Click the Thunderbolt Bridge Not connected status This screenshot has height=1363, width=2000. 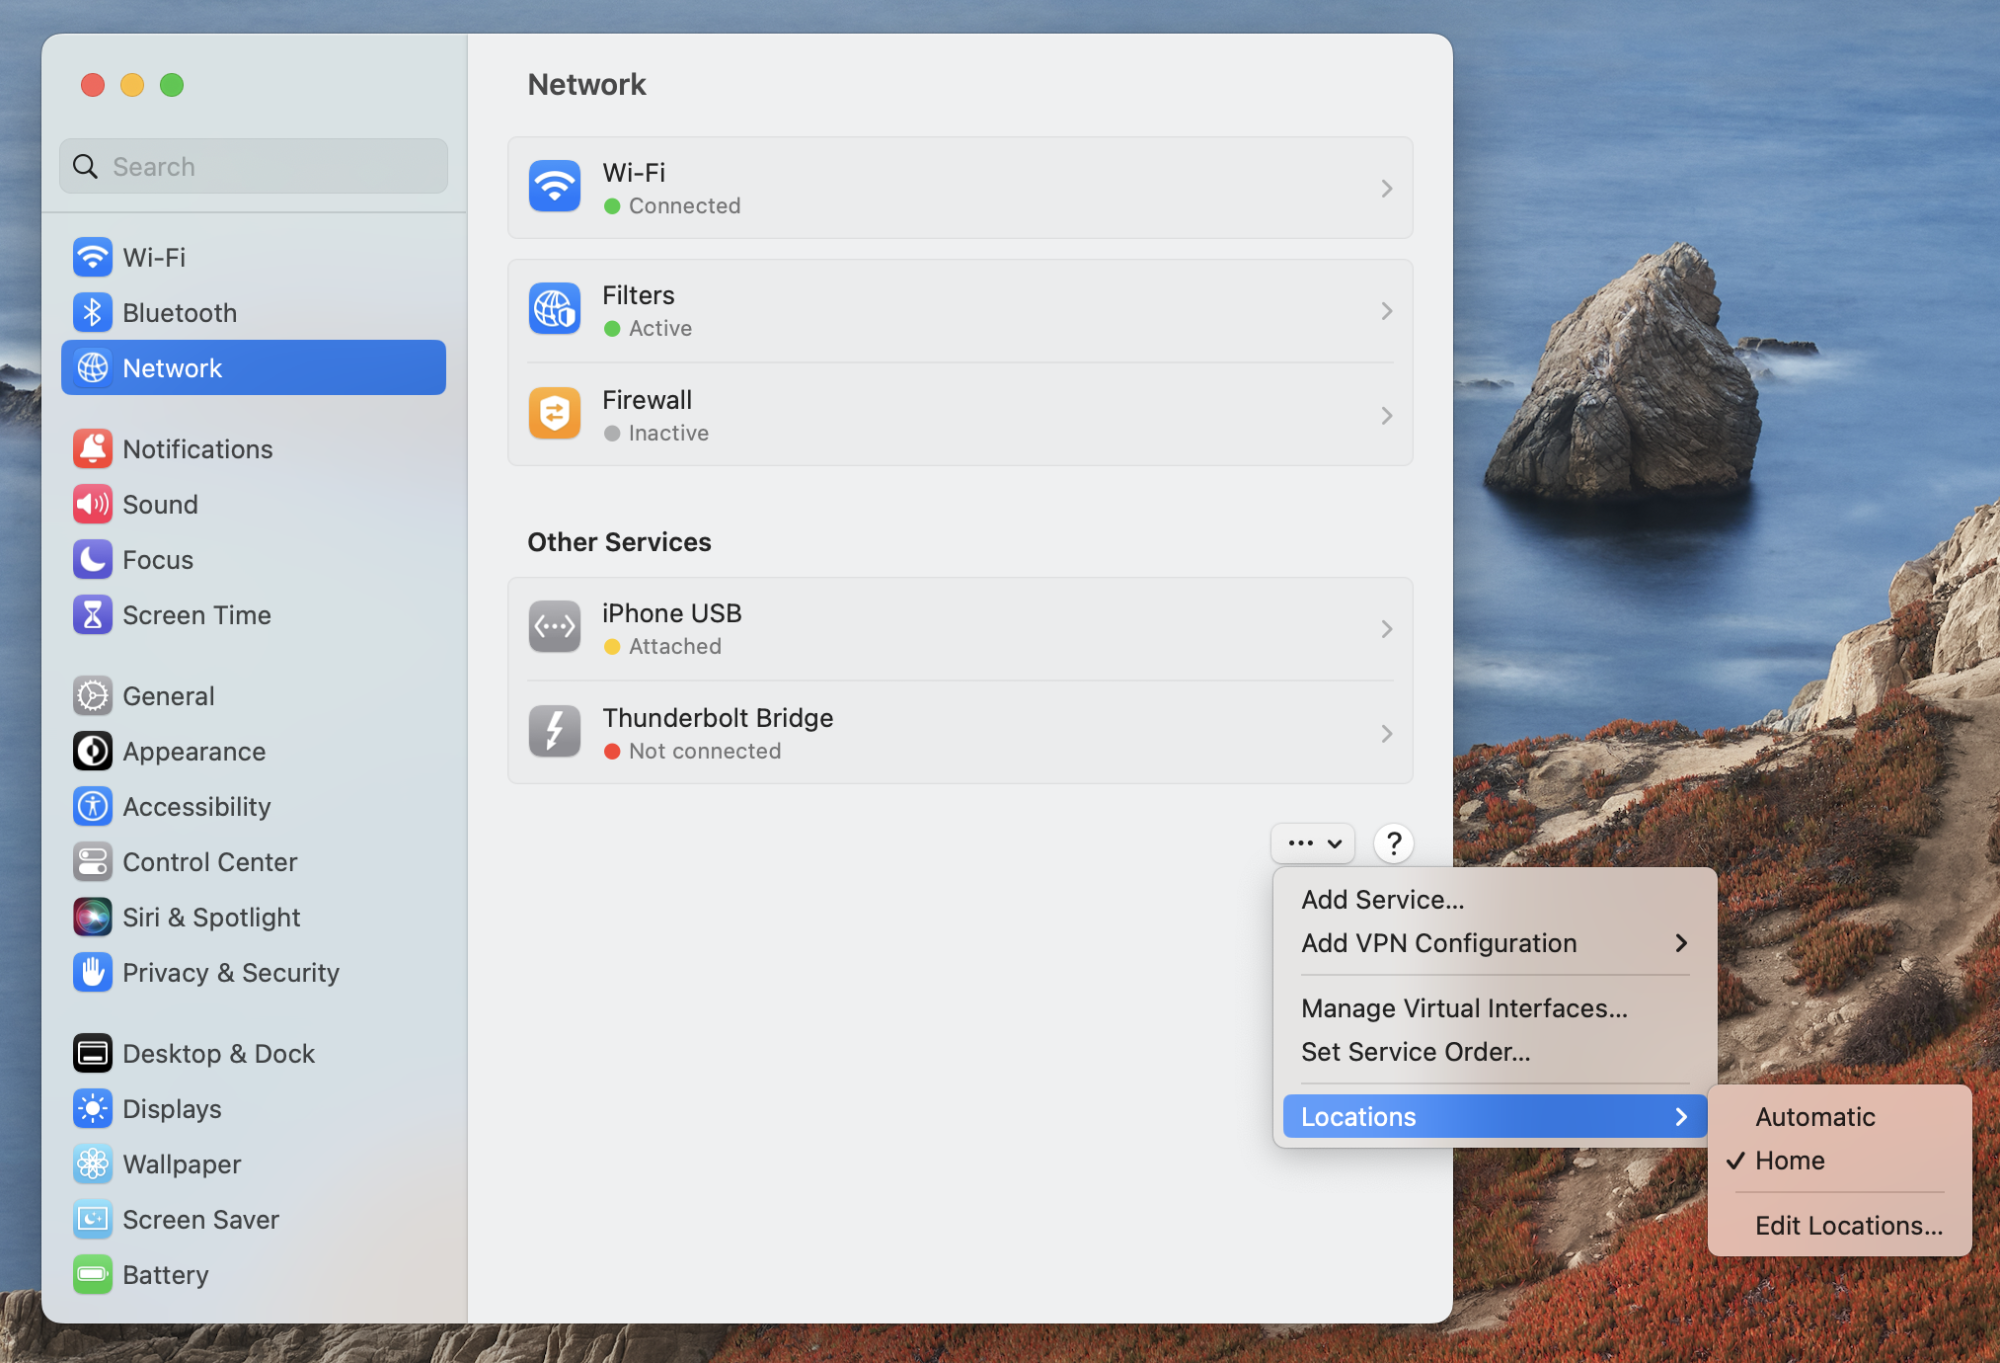pyautogui.click(x=705, y=751)
